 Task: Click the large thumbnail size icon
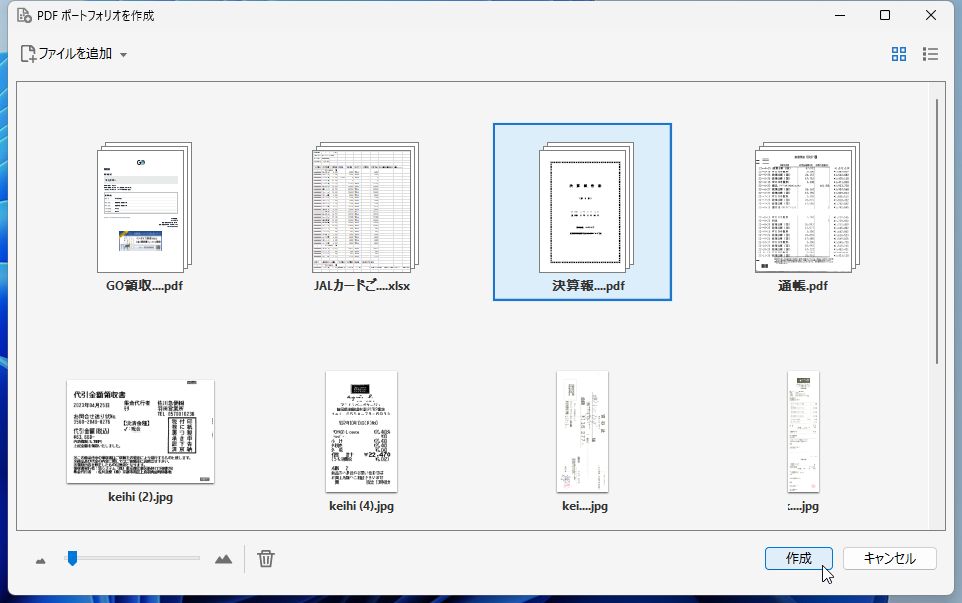222,559
